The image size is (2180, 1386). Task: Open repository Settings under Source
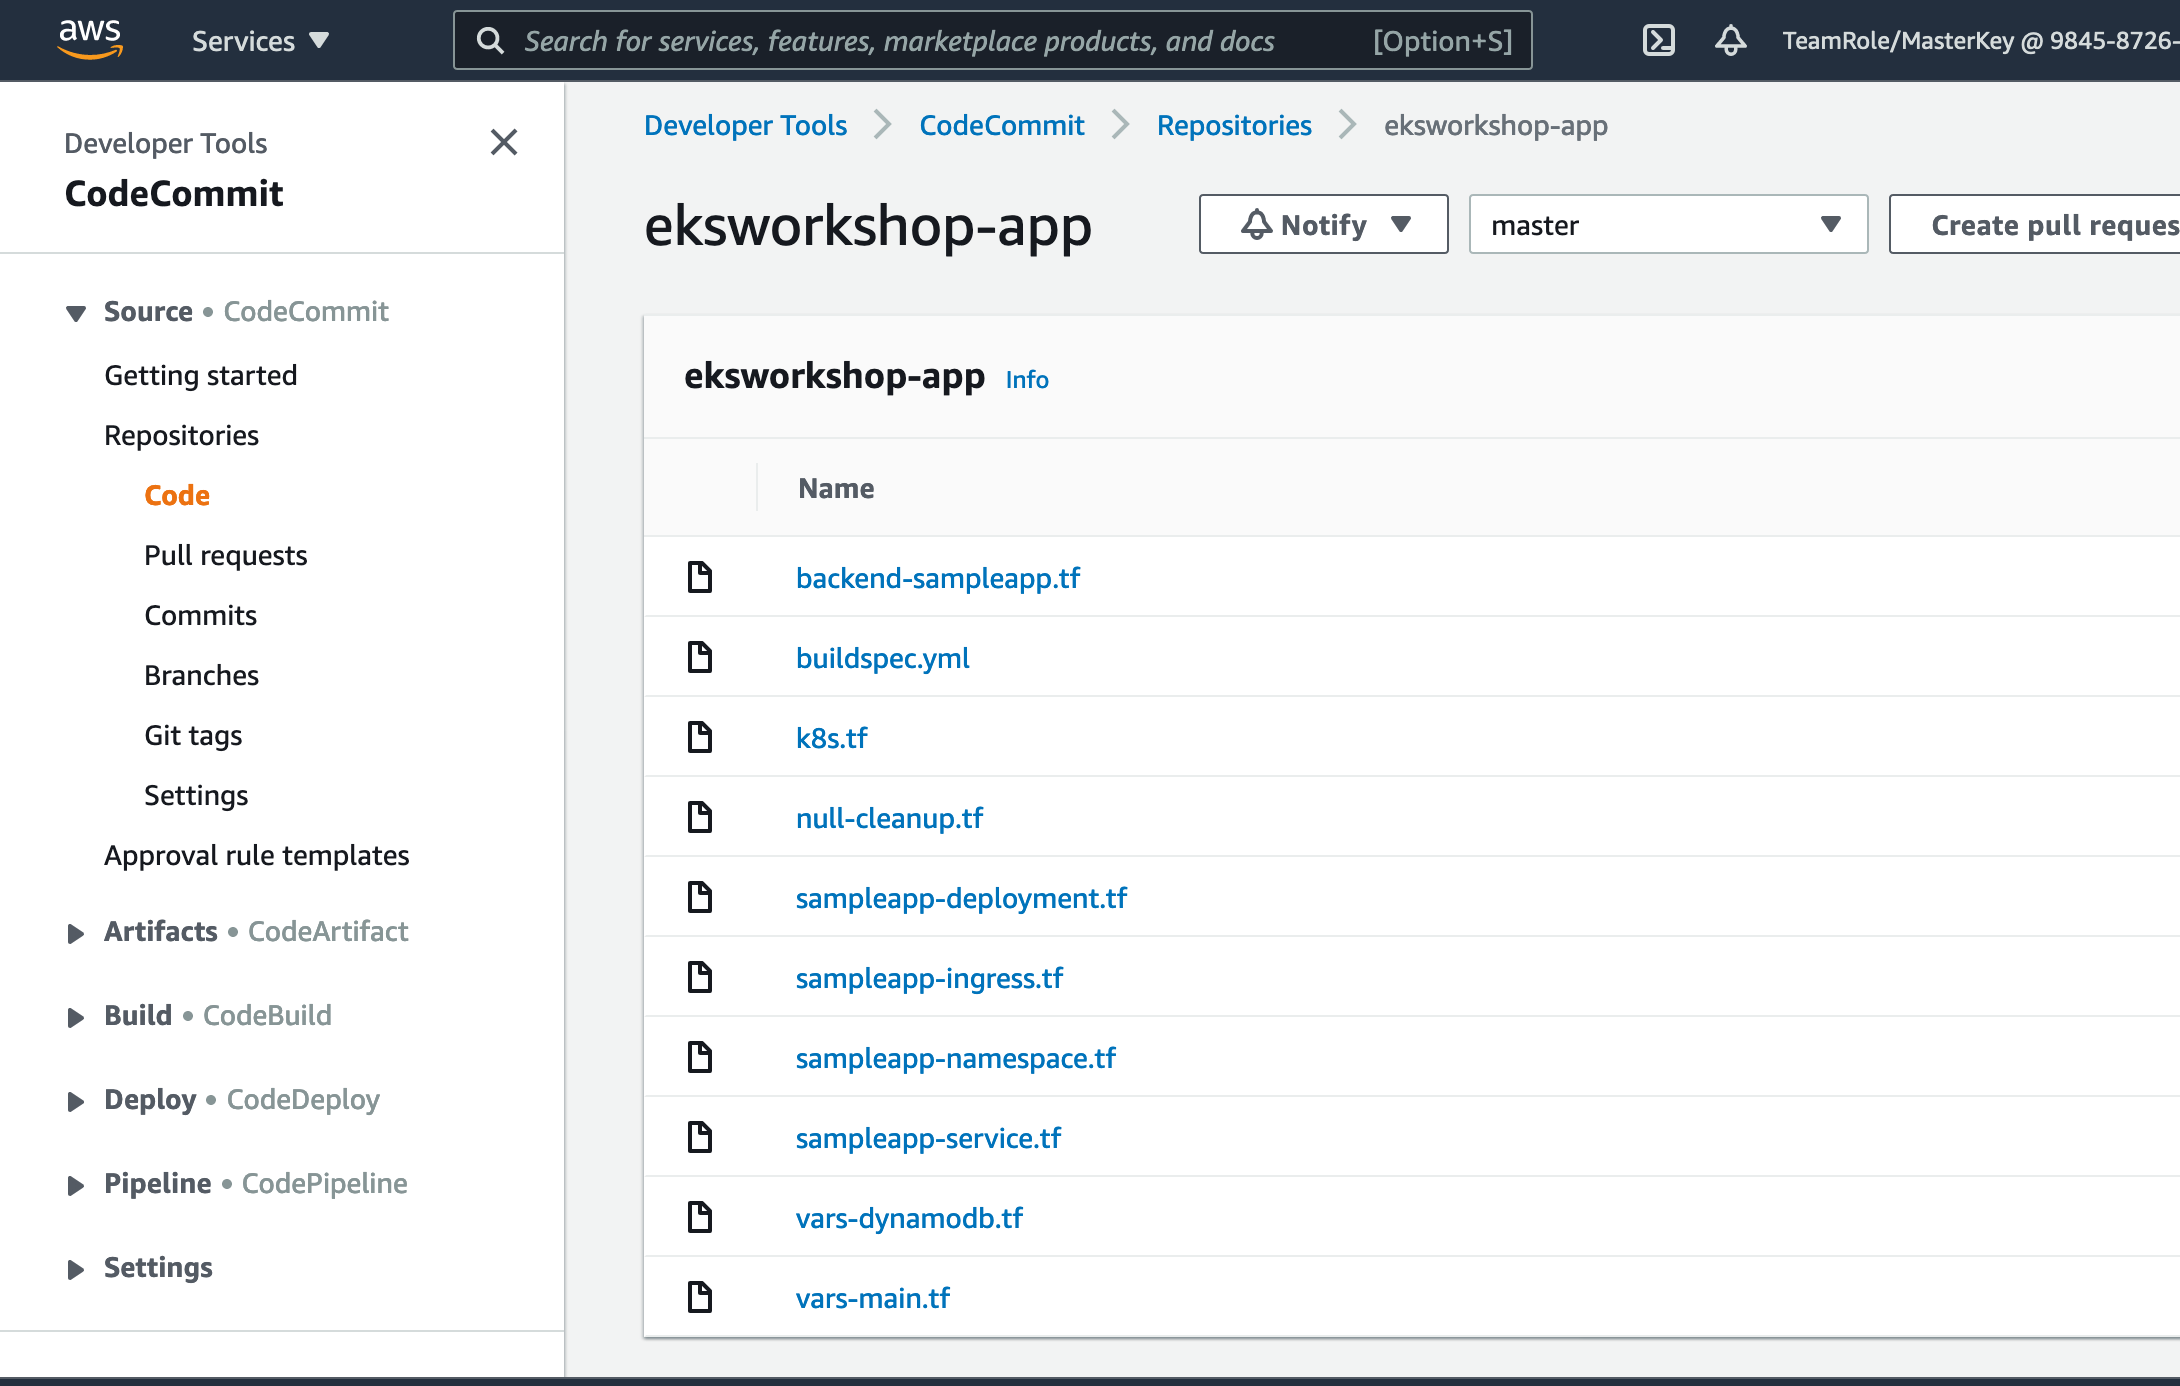pos(196,795)
